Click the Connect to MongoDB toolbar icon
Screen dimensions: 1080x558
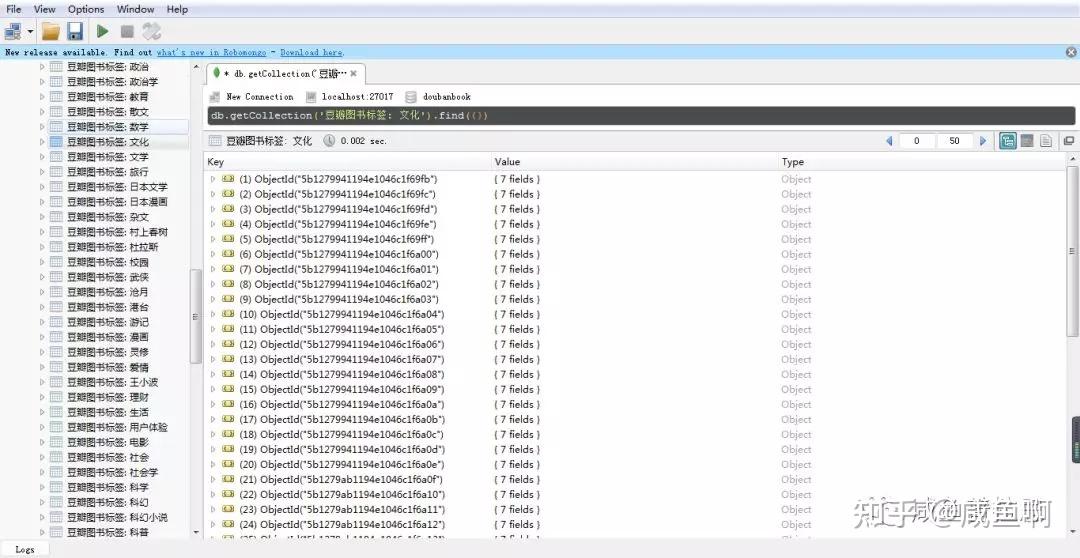tap(14, 31)
